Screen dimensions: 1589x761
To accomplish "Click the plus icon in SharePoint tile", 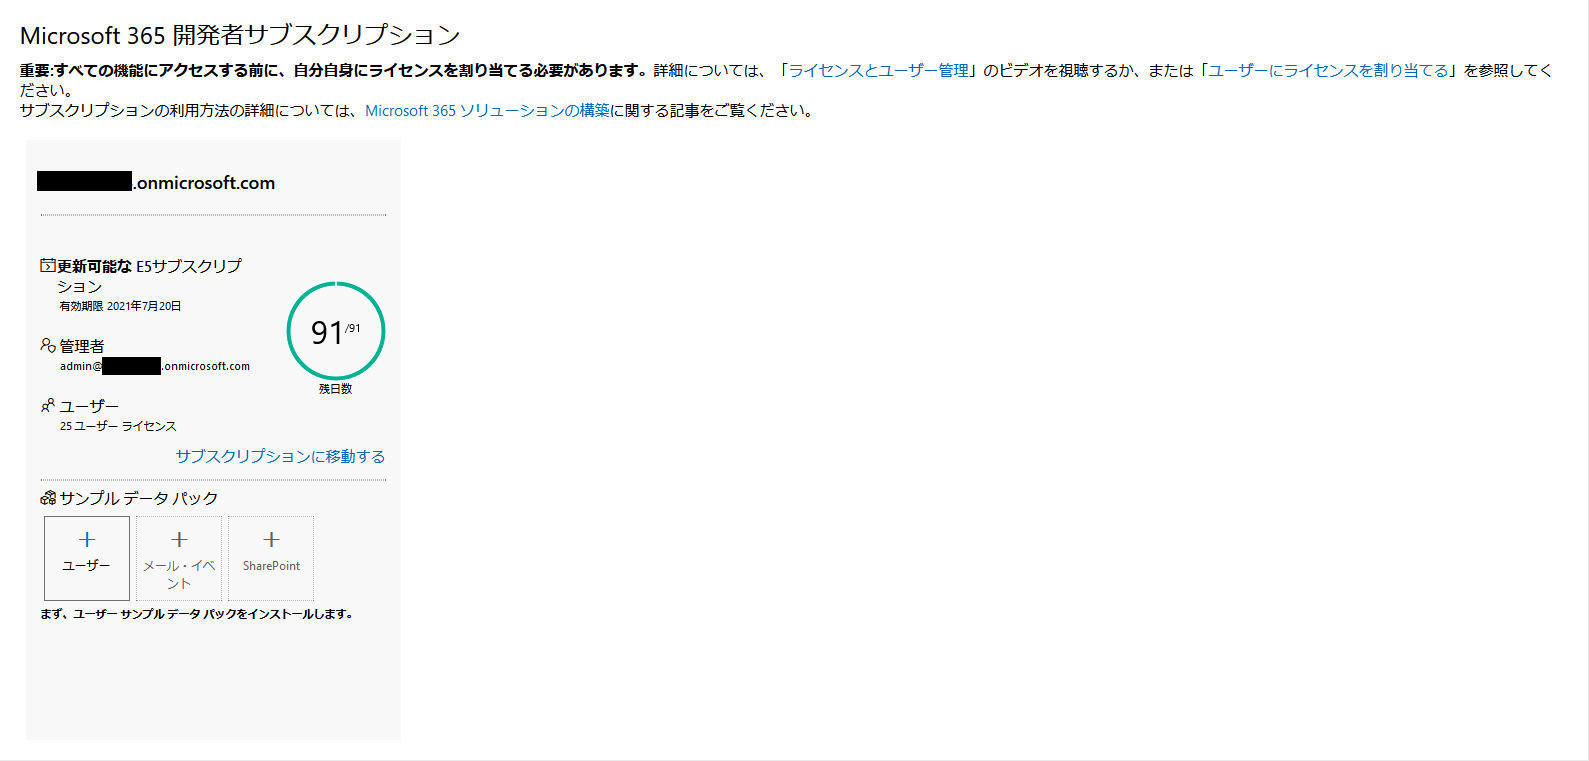I will 271,540.
